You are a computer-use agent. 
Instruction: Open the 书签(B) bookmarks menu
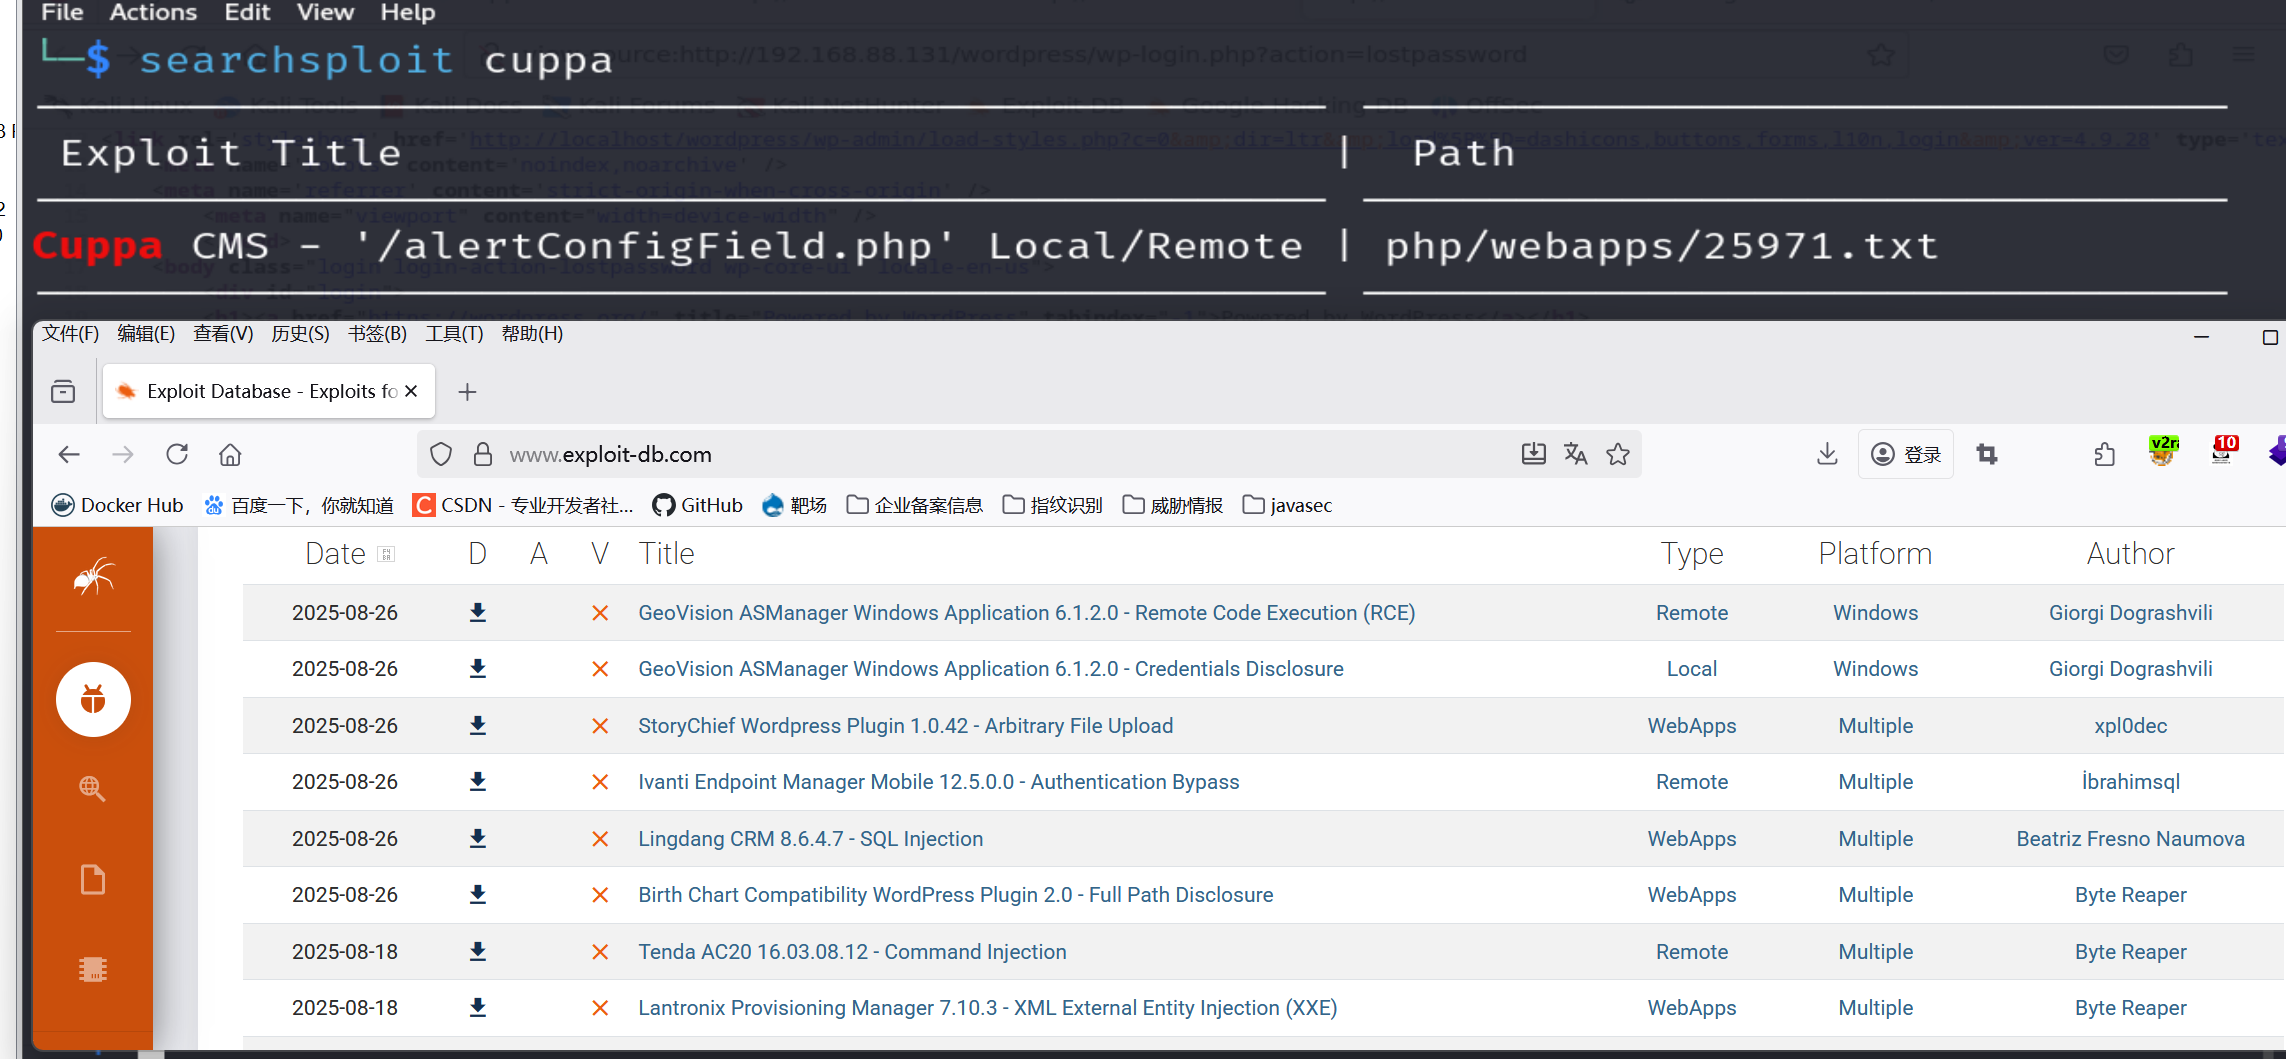pyautogui.click(x=377, y=334)
